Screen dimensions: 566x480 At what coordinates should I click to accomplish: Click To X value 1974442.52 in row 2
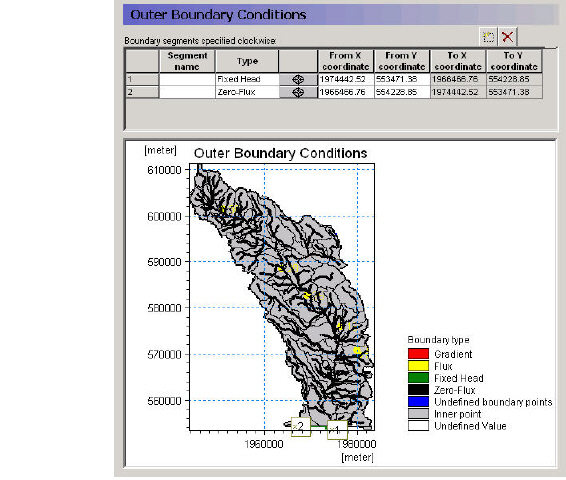(x=458, y=92)
